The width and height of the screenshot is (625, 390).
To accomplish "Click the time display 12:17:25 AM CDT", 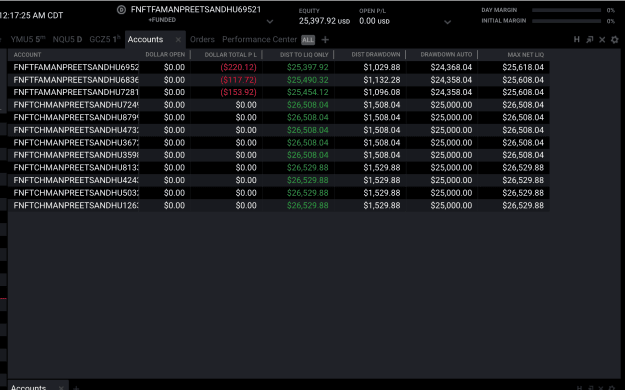I will (x=31, y=16).
